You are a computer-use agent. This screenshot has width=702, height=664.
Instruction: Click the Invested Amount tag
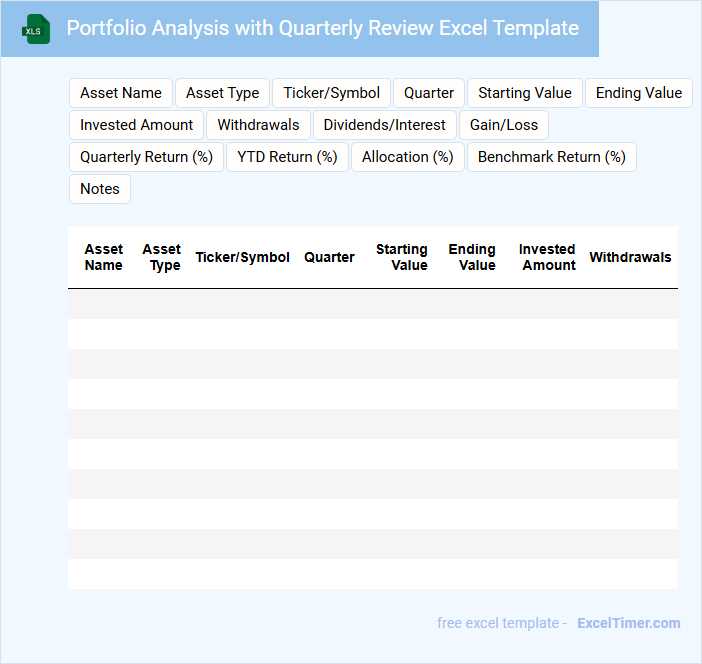137,125
